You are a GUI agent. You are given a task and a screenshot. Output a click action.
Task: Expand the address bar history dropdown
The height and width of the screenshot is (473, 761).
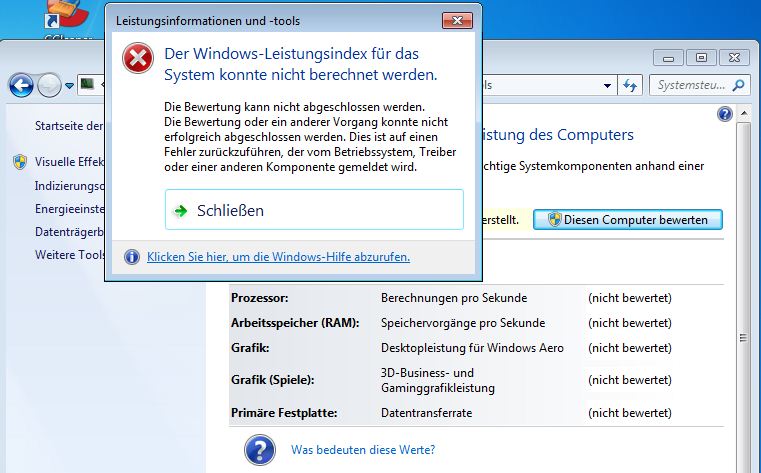click(607, 85)
